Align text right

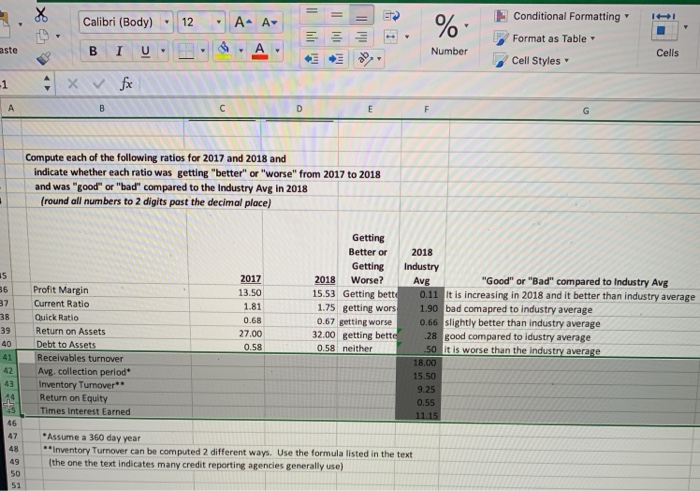(x=361, y=37)
